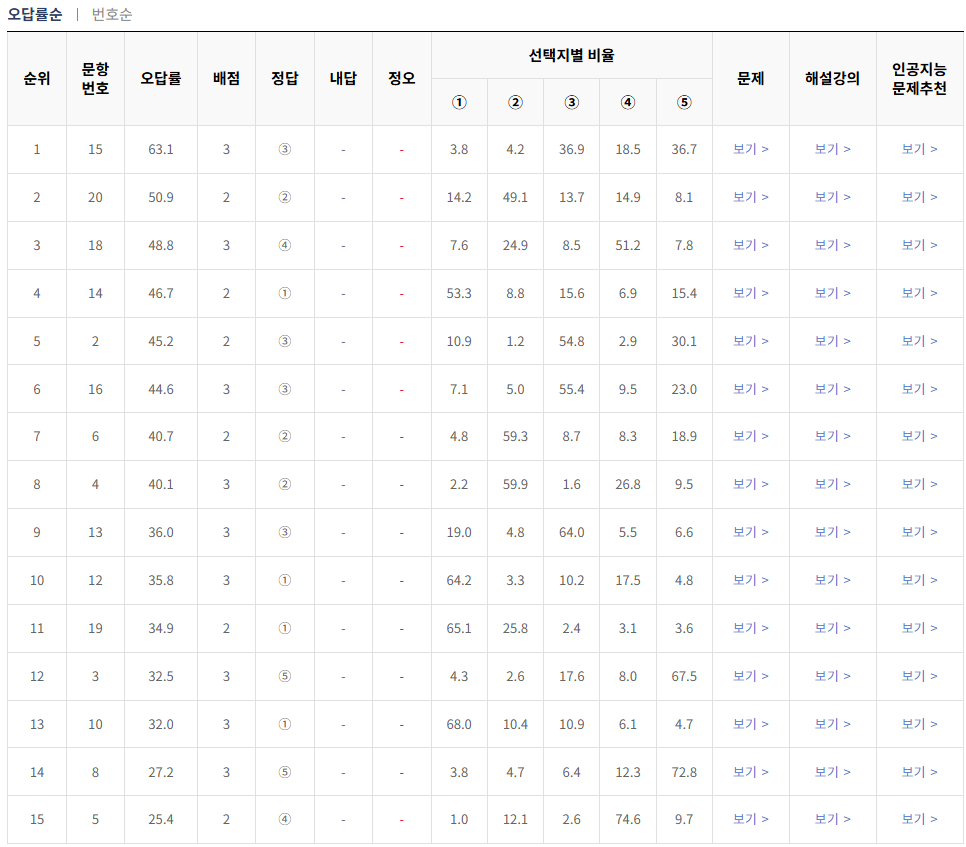This screenshot has width=966, height=847.
Task: Open 문제 보기 for question 20
Action: coord(750,197)
